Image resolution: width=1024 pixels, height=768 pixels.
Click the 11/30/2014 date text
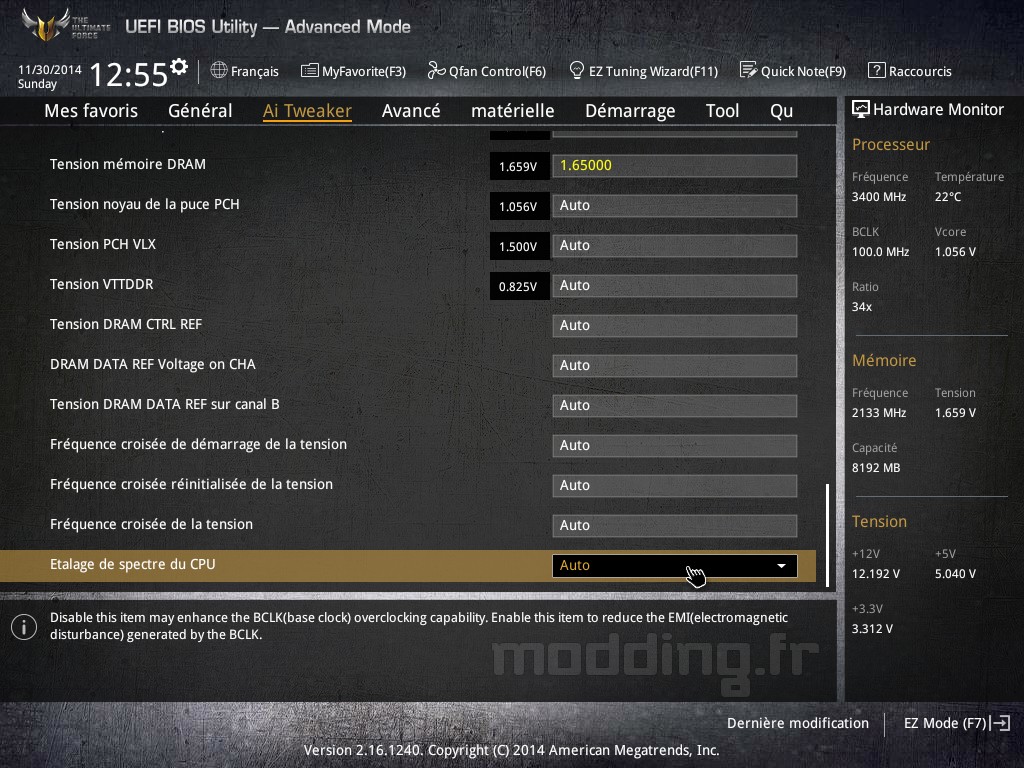coord(50,69)
